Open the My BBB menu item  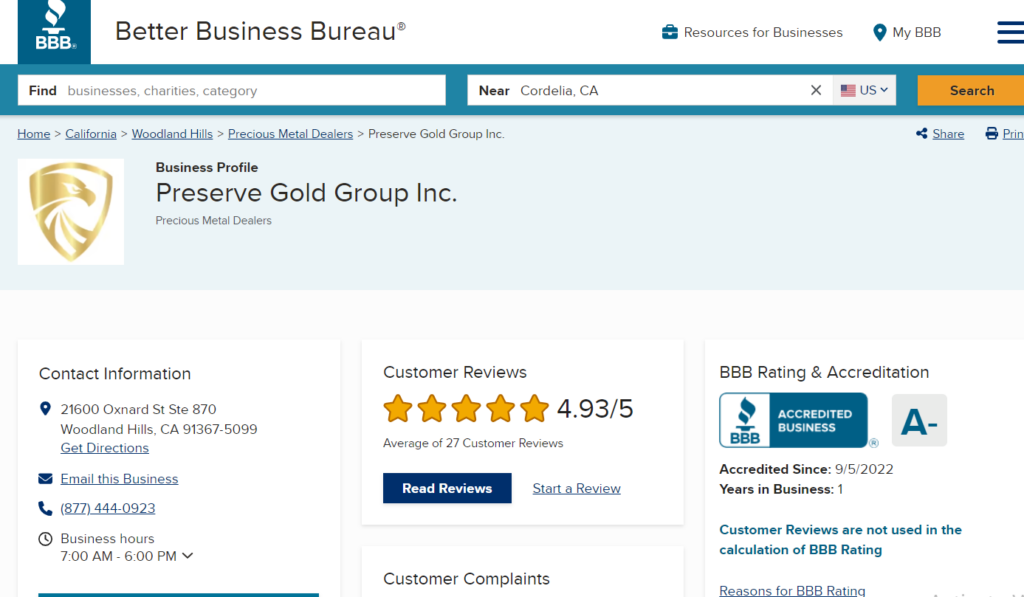[907, 32]
